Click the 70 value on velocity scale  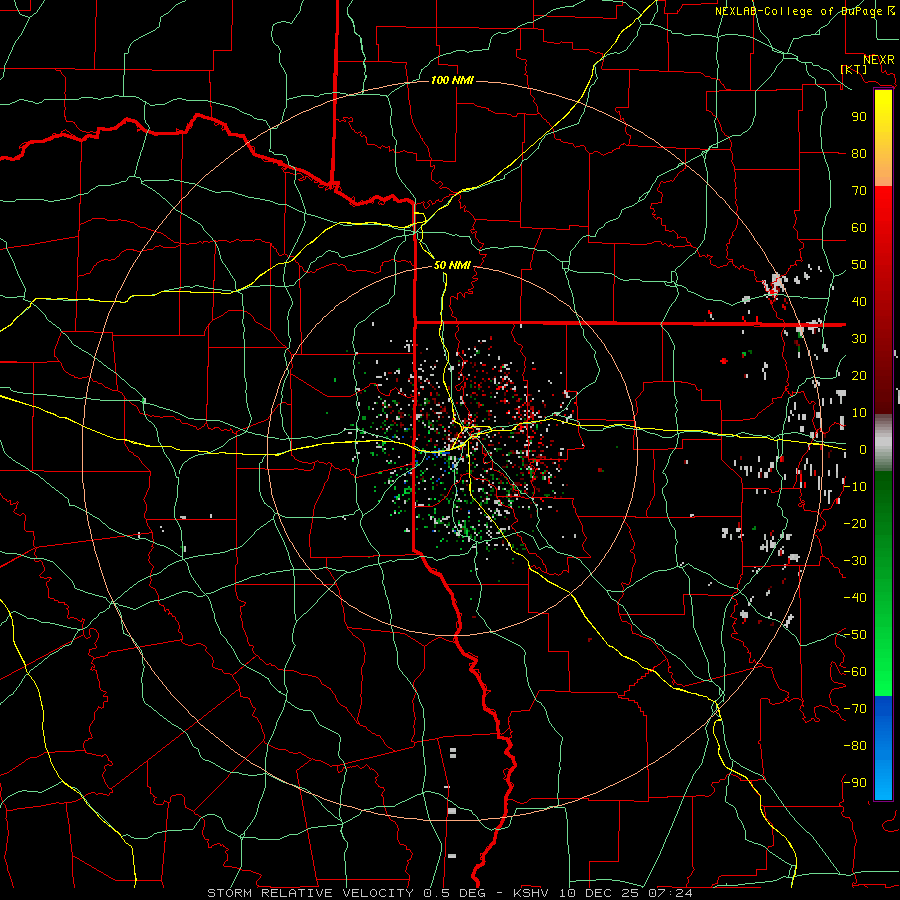tap(859, 191)
